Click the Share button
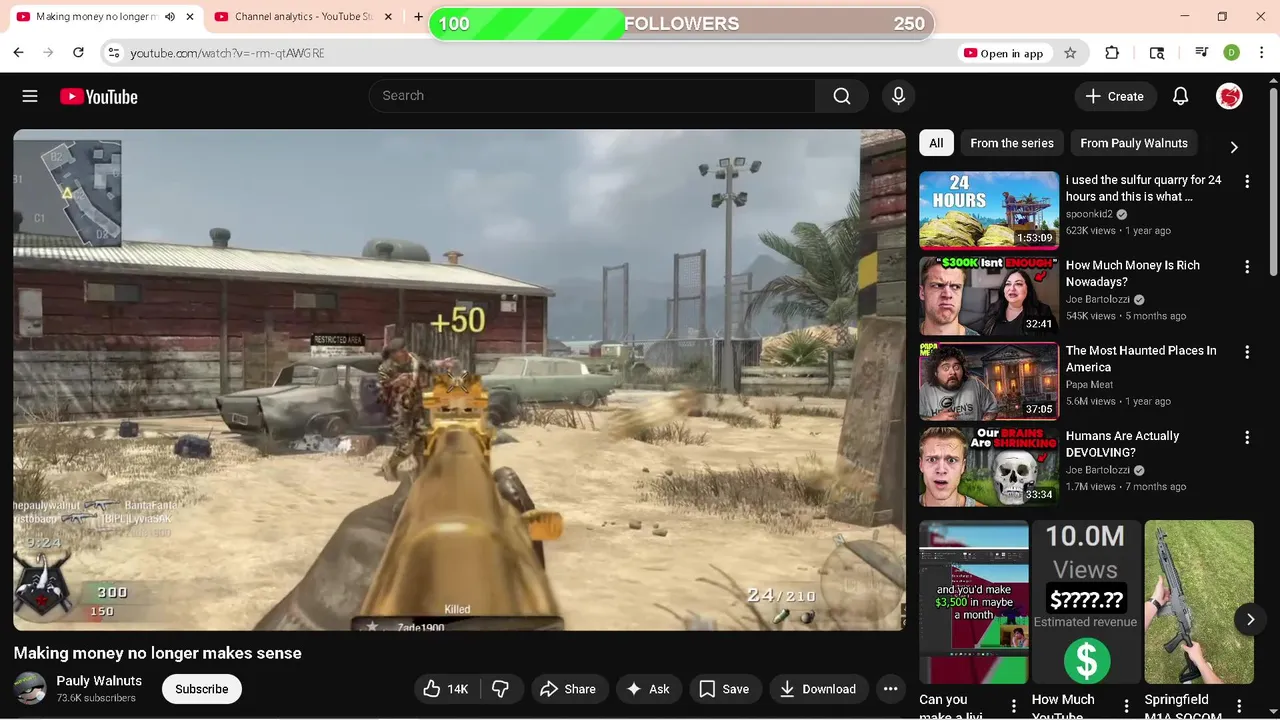This screenshot has width=1280, height=720. coord(568,689)
